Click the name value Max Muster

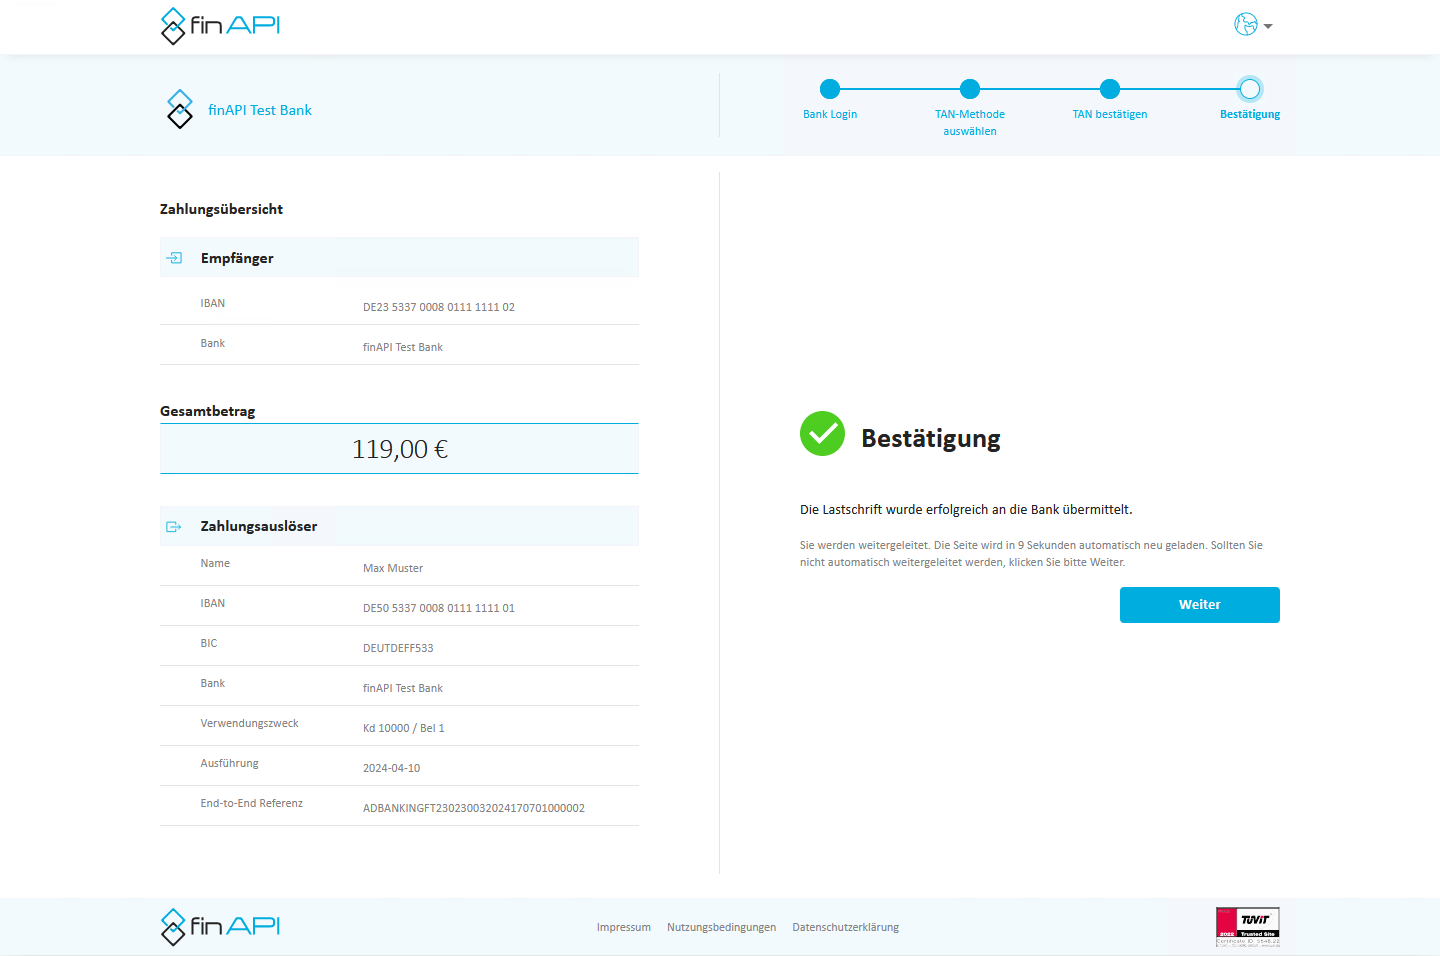(x=393, y=568)
